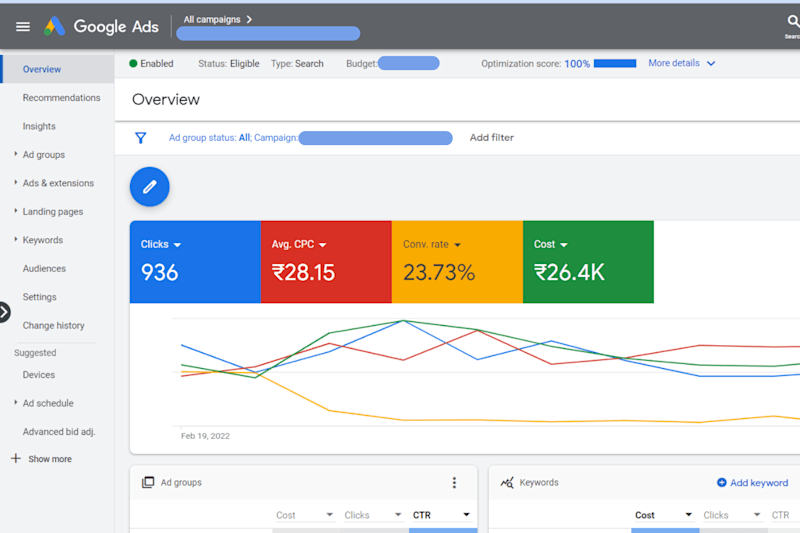Viewport: 800px width, 533px height.
Task: Expand Landing pages in sidebar
Action: click(x=15, y=211)
